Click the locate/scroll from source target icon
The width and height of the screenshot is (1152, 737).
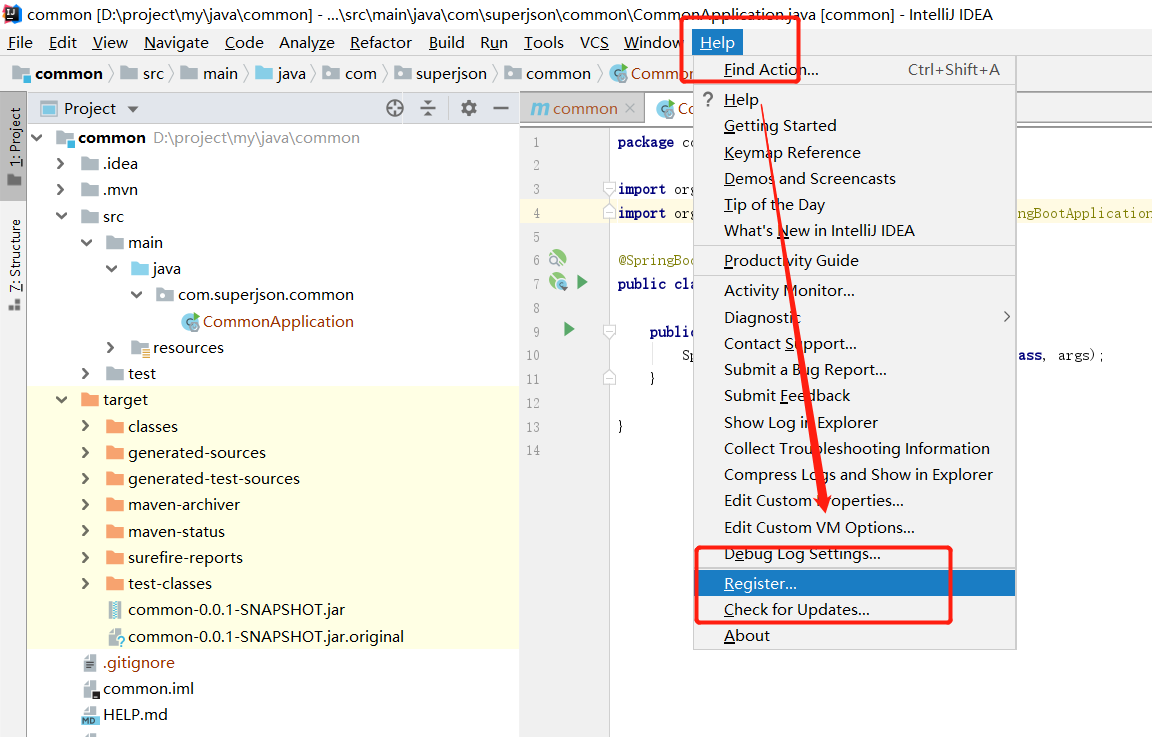(x=395, y=109)
